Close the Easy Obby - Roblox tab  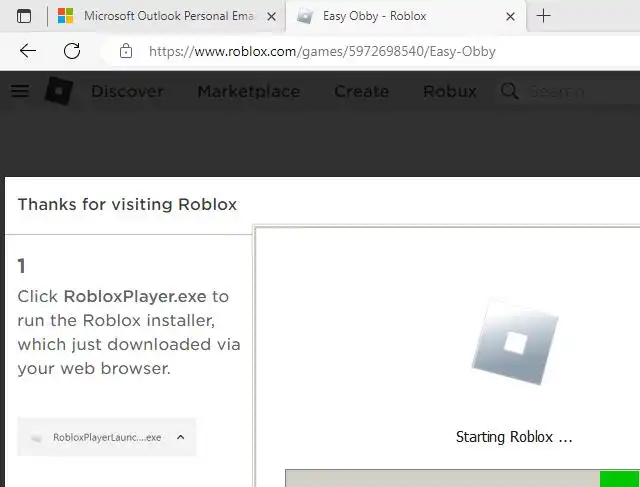pyautogui.click(x=510, y=17)
